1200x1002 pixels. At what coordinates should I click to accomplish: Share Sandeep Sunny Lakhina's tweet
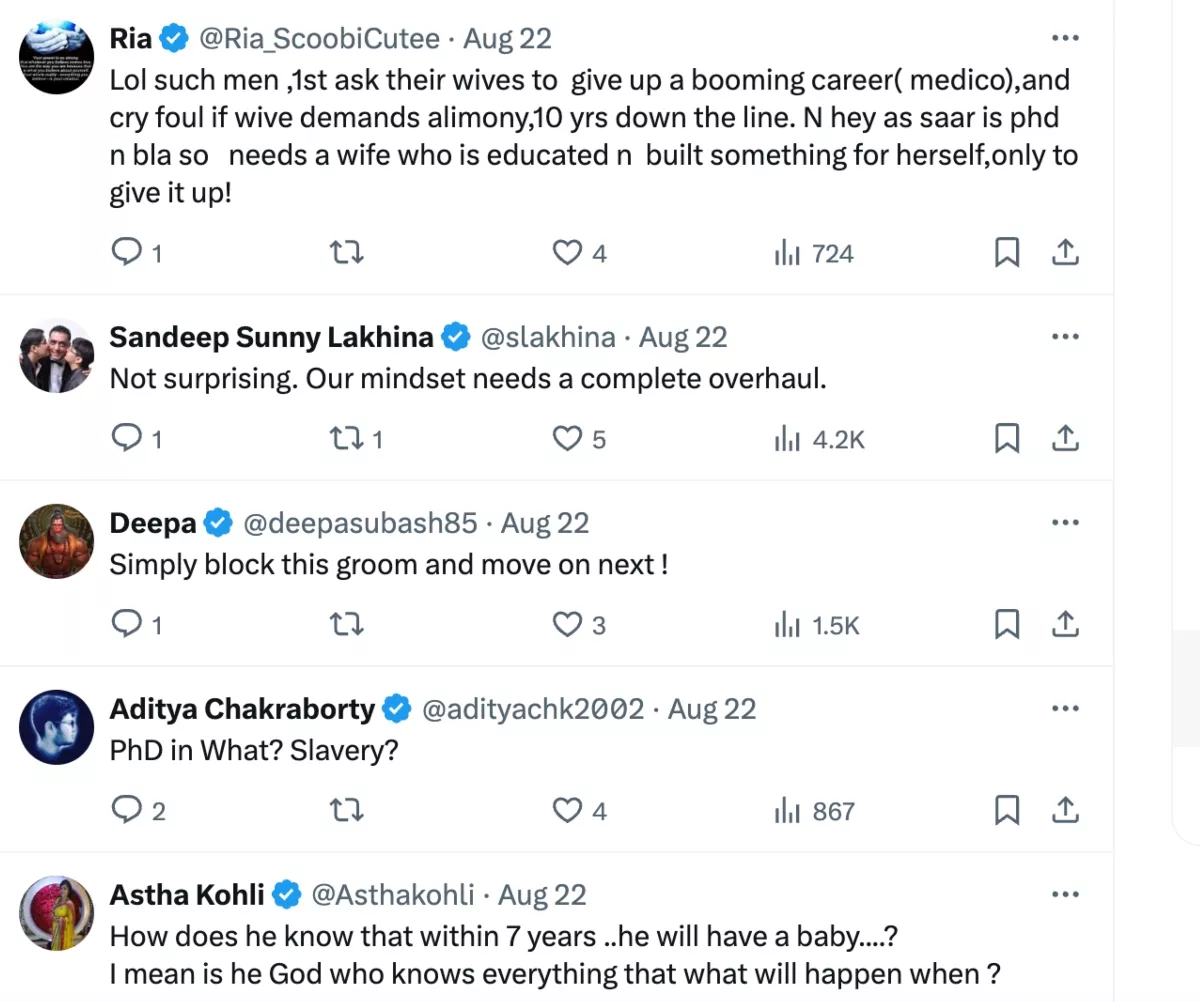1065,439
